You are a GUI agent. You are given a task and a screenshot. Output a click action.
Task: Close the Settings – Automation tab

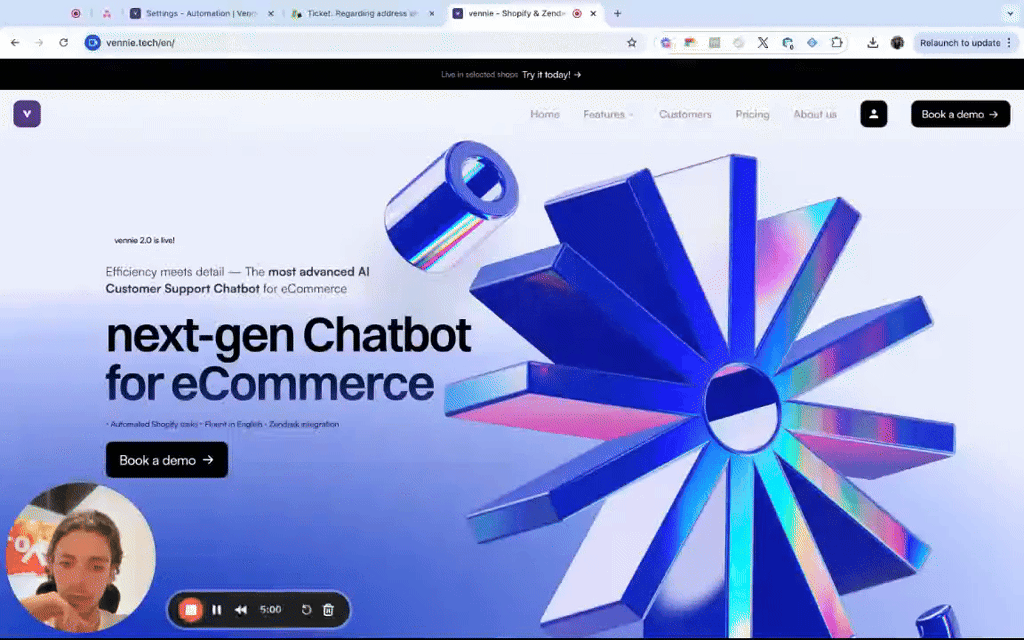pos(270,13)
